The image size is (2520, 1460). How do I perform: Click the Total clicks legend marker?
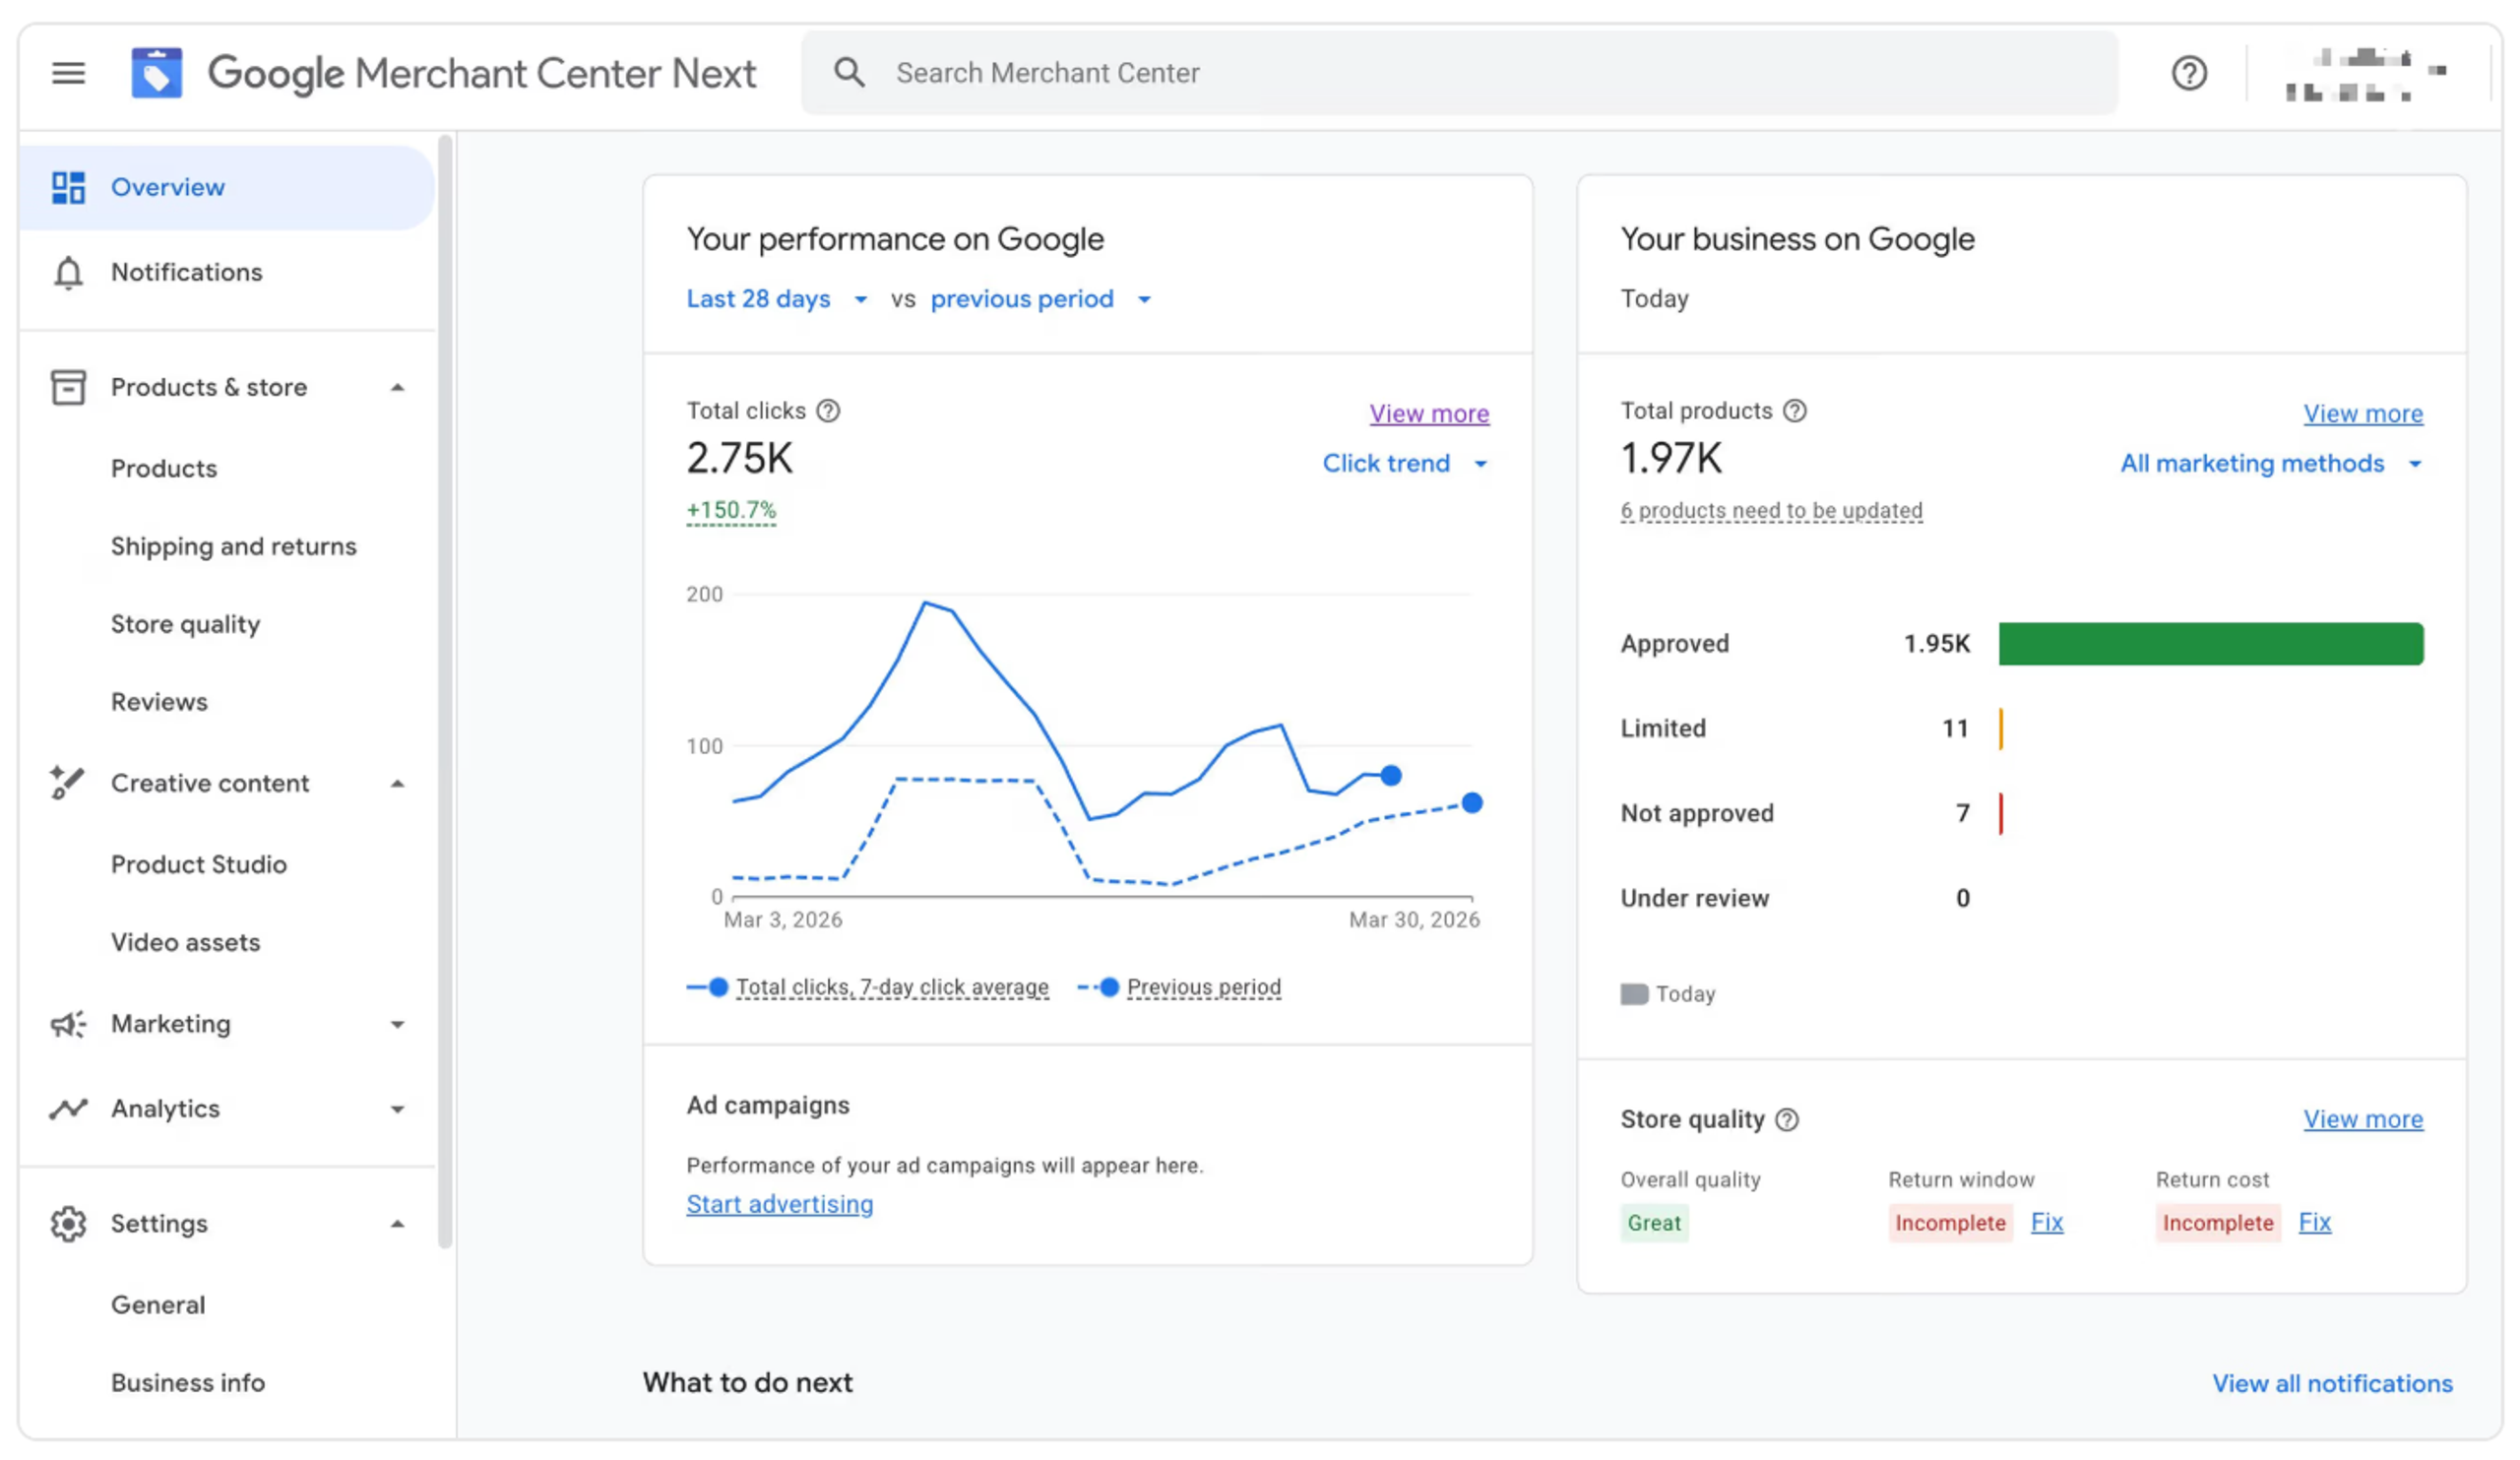point(708,987)
